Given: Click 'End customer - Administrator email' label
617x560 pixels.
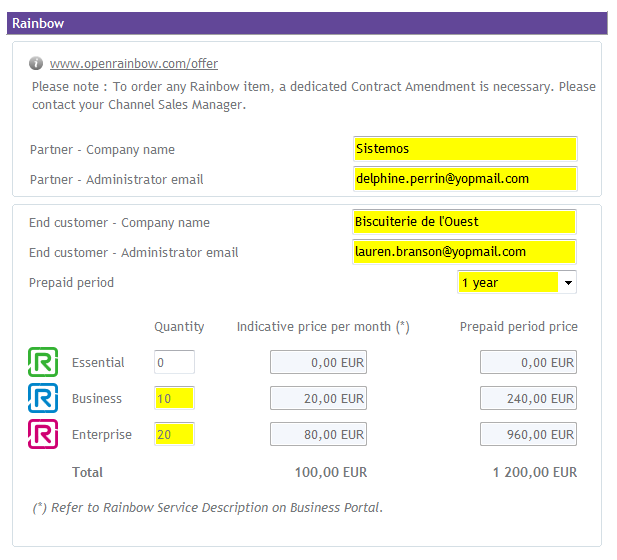Looking at the screenshot, I should coord(133,252).
